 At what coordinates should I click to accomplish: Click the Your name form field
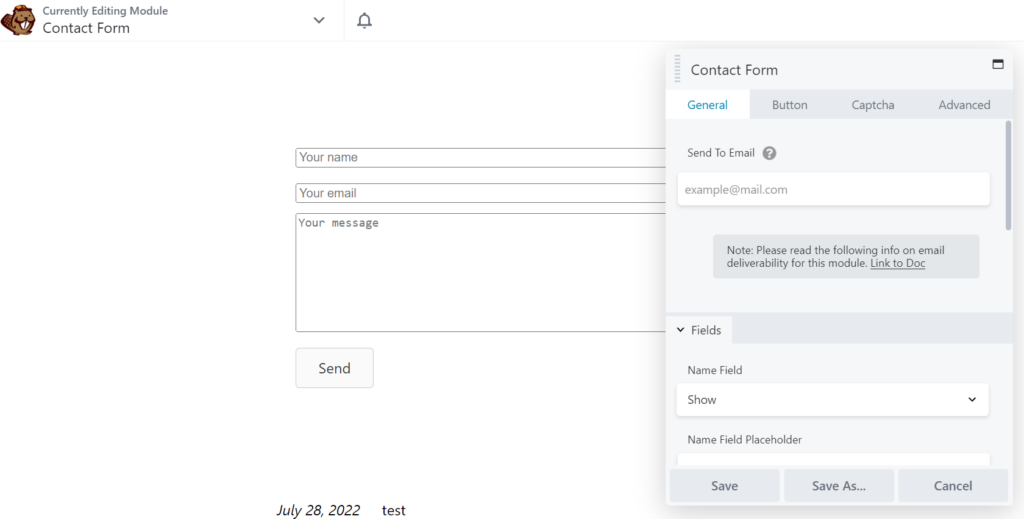click(x=481, y=157)
